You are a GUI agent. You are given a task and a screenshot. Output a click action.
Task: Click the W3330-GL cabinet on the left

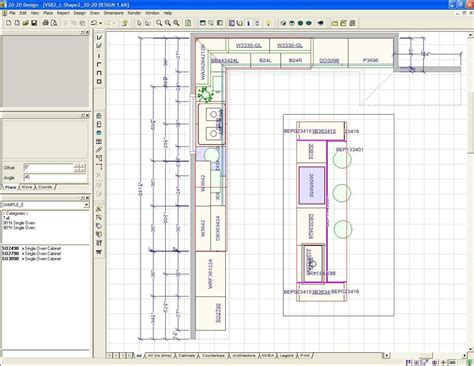248,45
